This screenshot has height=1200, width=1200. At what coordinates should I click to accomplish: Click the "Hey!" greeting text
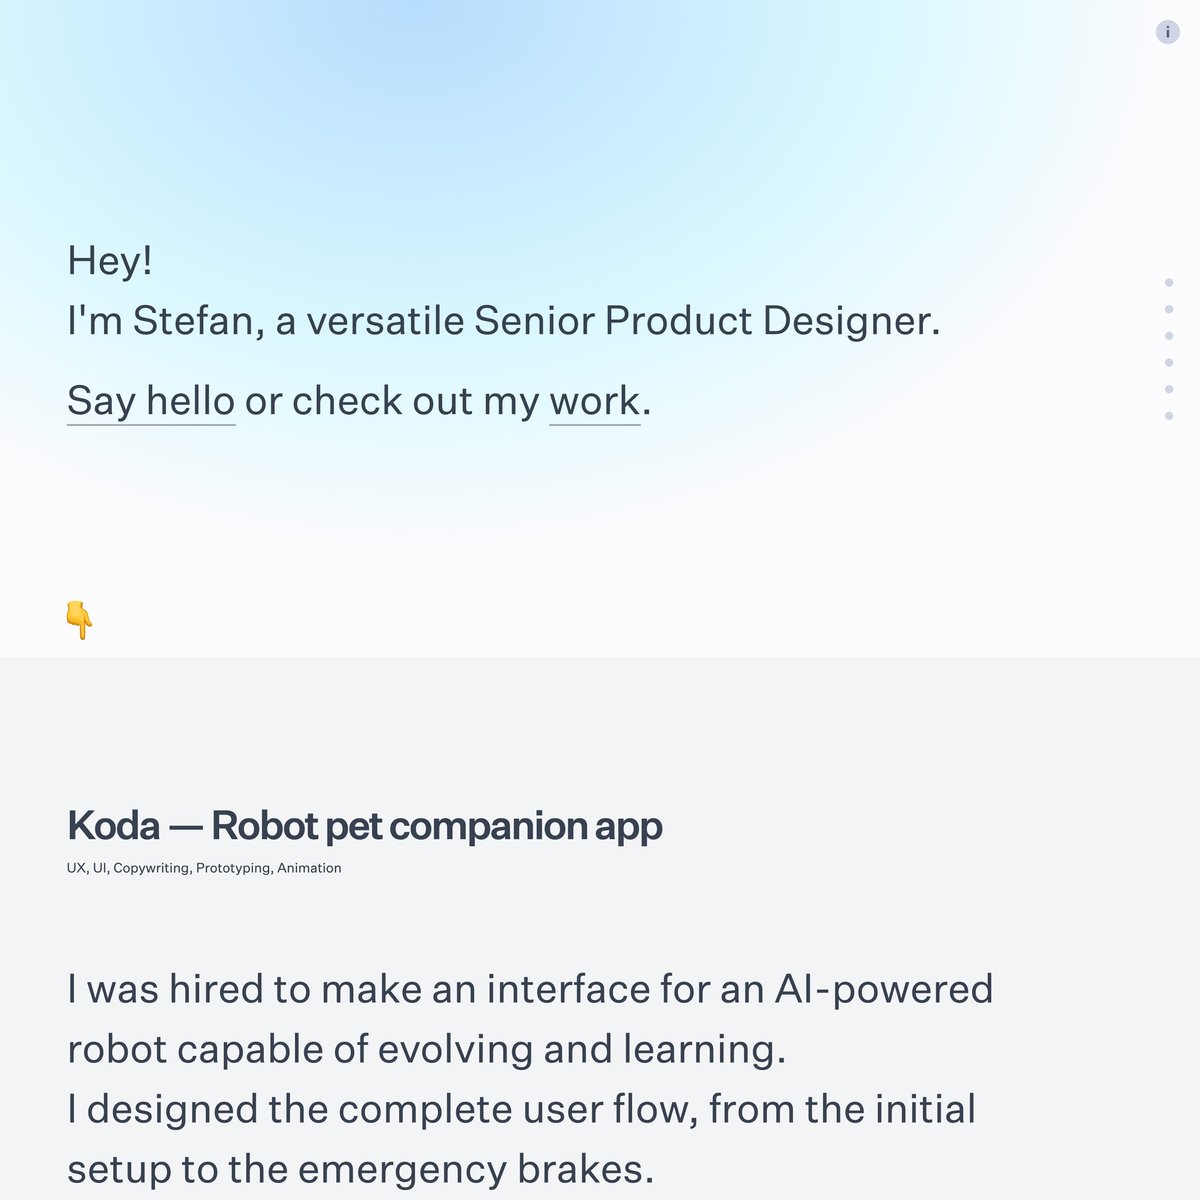tap(110, 261)
